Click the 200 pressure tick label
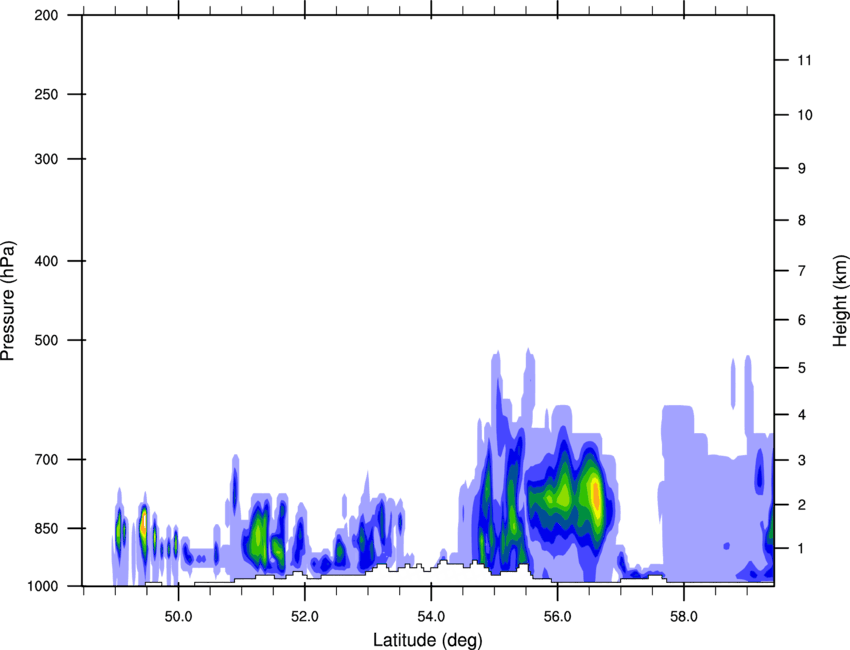 coord(46,15)
